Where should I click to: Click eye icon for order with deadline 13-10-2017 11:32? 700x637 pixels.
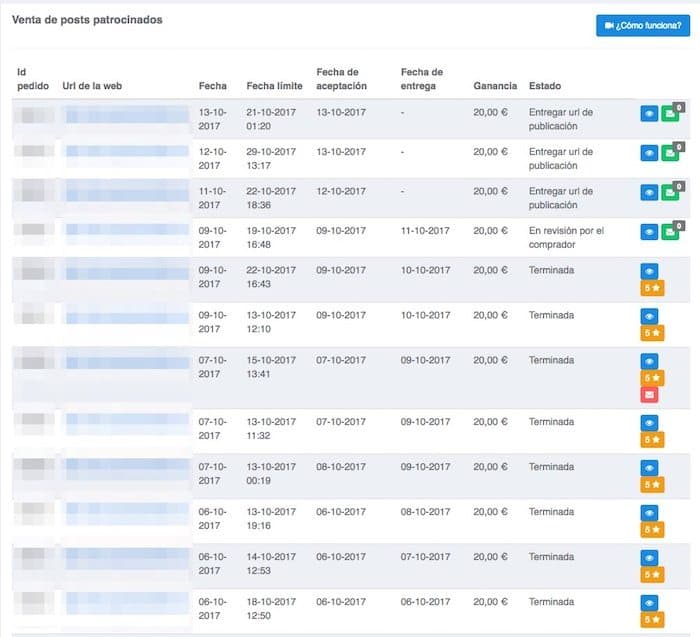[649, 422]
